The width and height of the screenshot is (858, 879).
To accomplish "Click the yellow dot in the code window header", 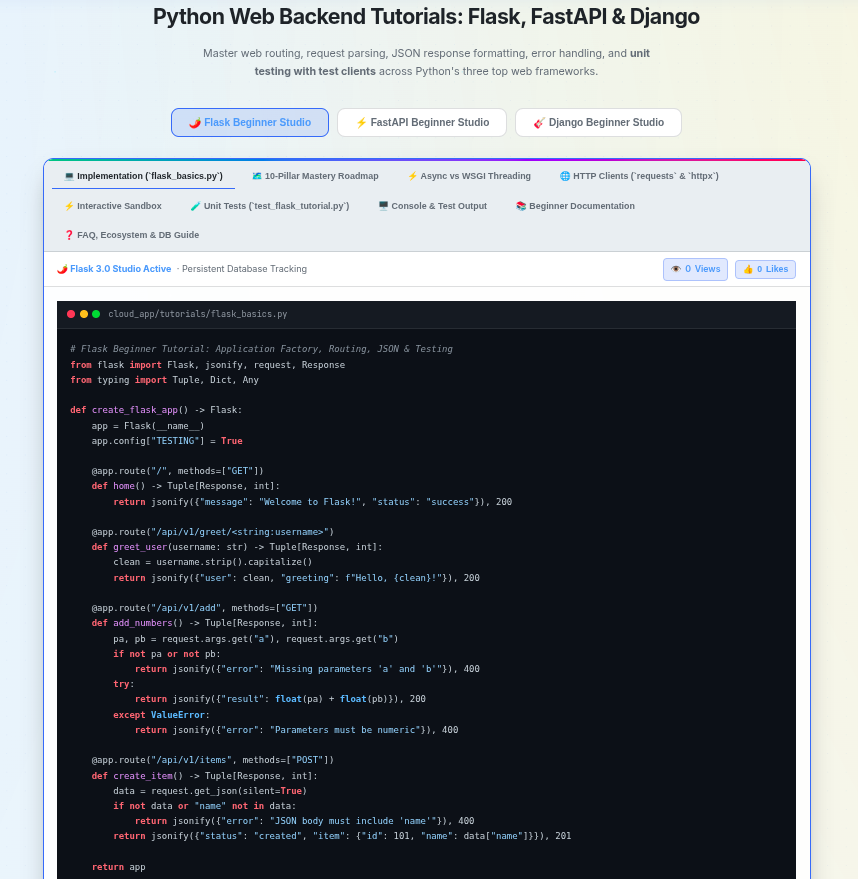I will 84,314.
